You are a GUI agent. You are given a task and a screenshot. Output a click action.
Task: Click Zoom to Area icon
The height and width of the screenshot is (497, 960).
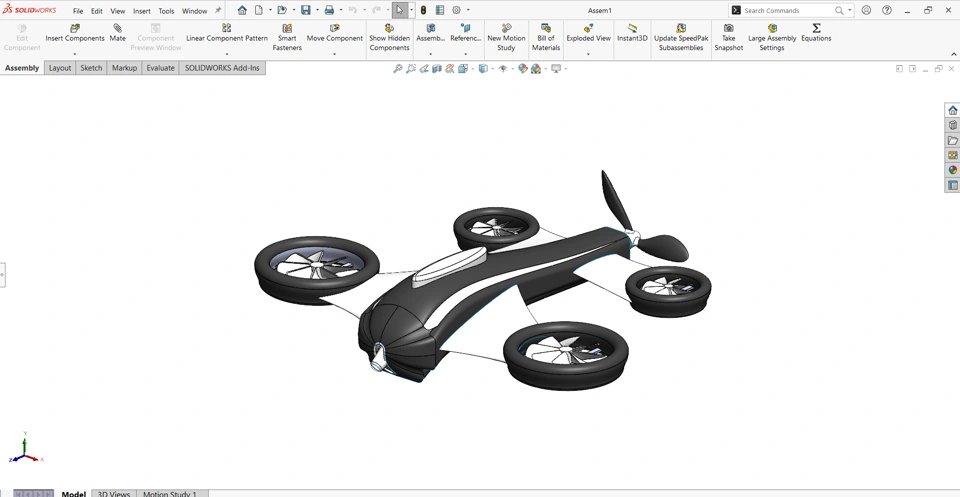[x=410, y=69]
